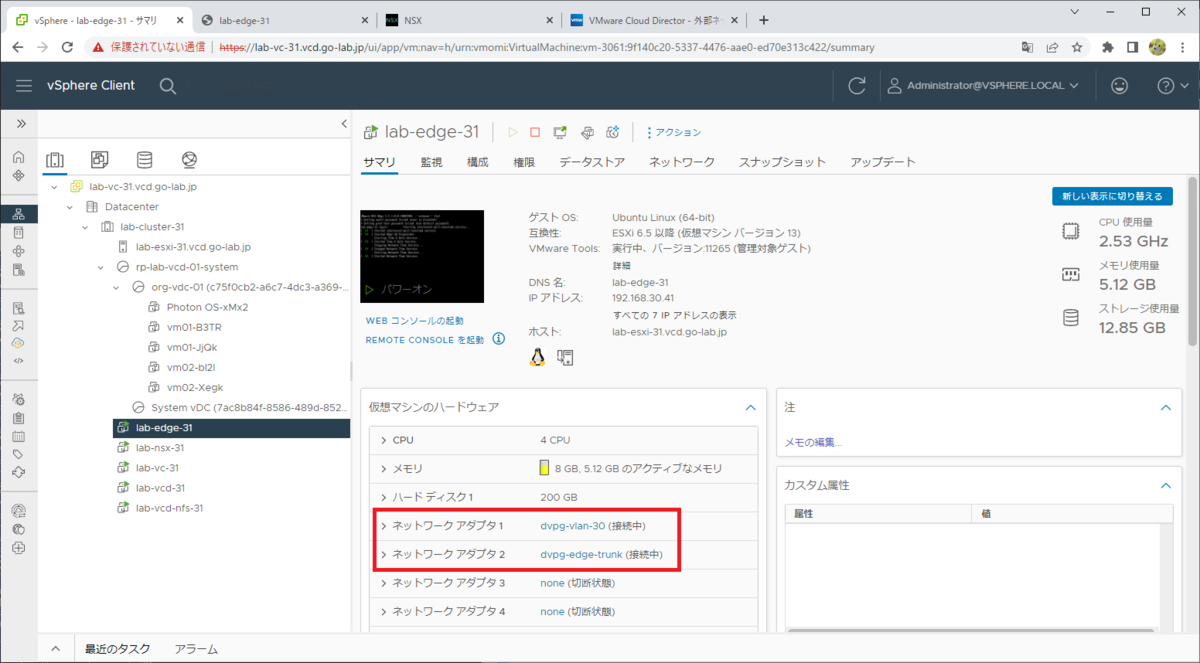Open the アラーム tab at bottom

[196, 649]
